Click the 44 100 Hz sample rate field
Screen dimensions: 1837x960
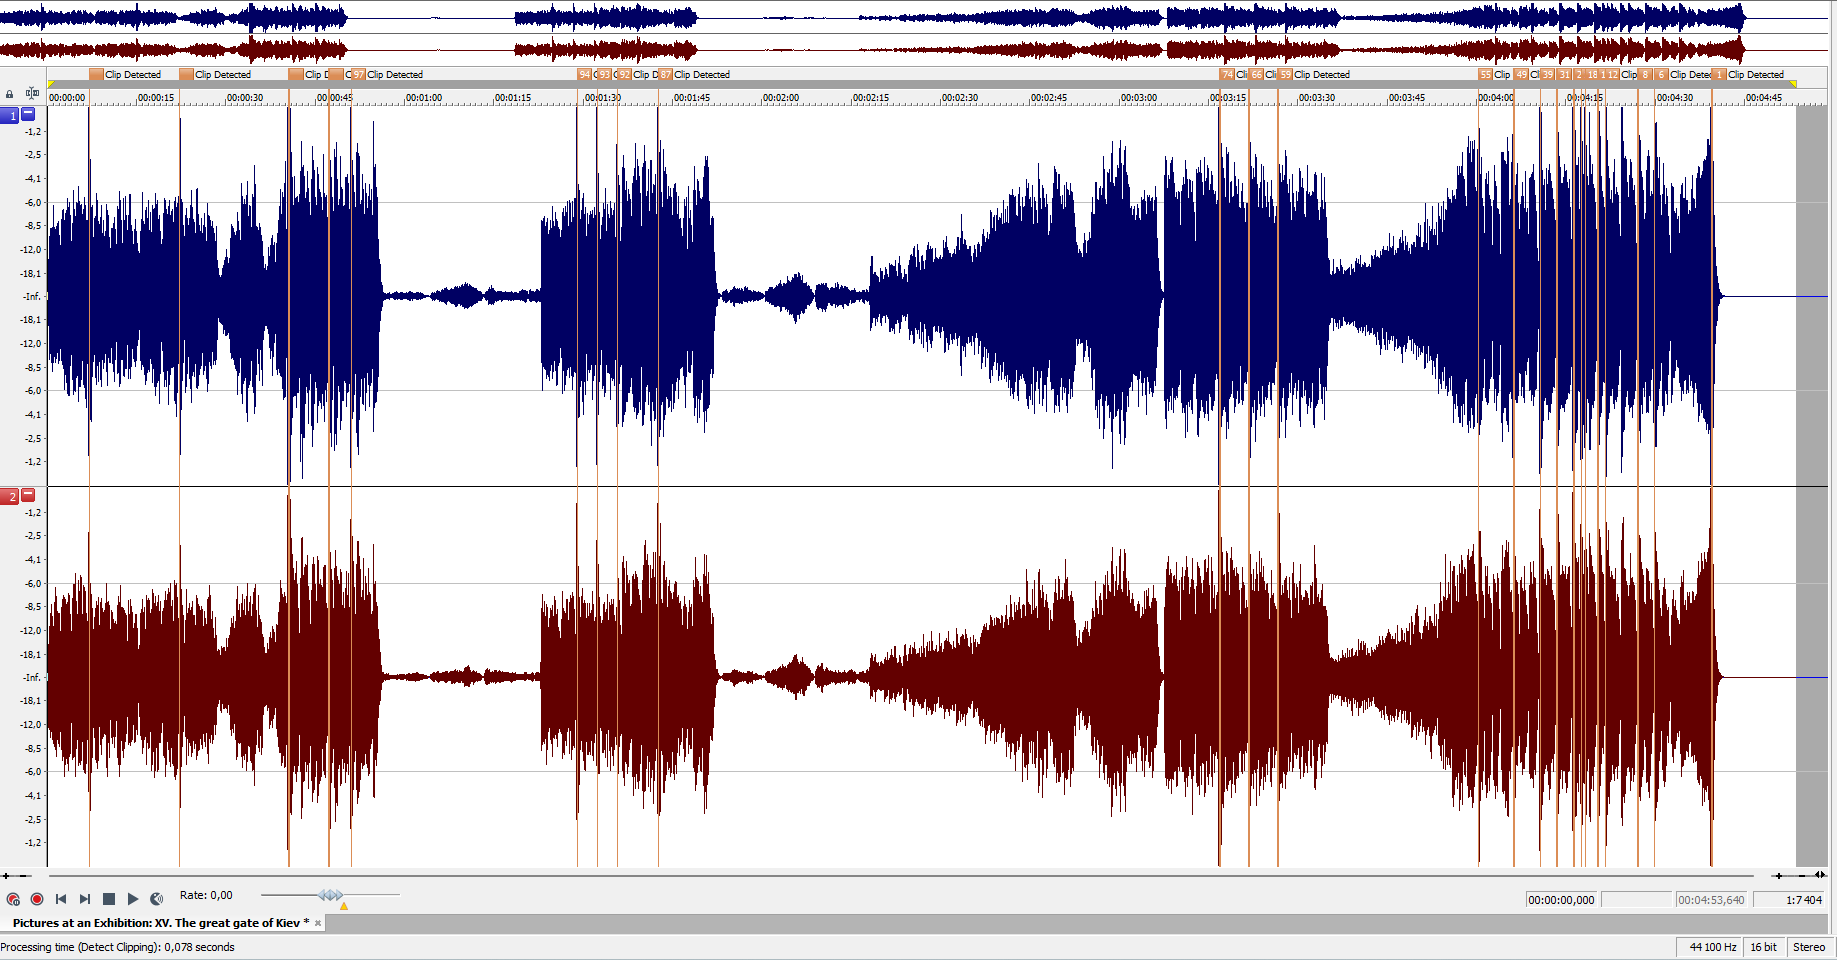coord(1712,947)
